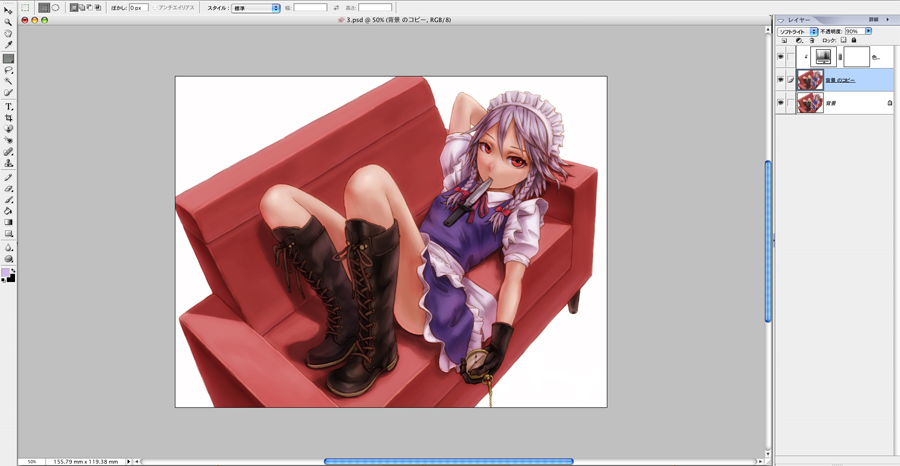Click the foreground color swatch
Viewport: 900px width, 466px height.
click(x=6, y=273)
